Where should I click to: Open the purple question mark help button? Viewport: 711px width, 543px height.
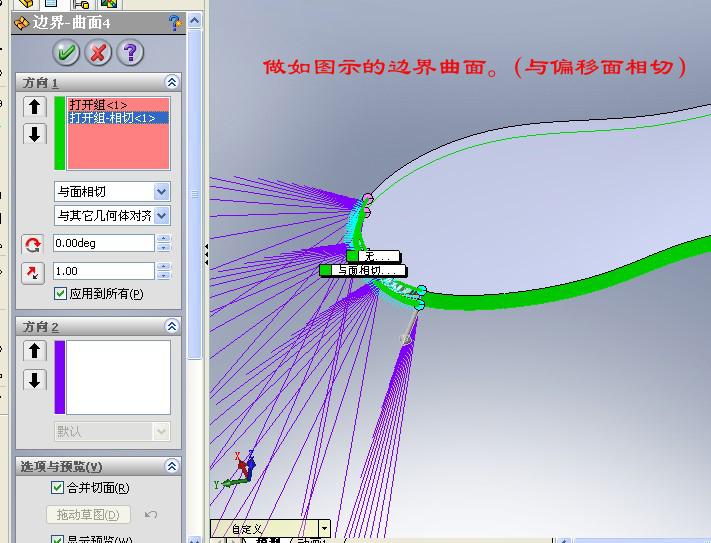tap(131, 53)
